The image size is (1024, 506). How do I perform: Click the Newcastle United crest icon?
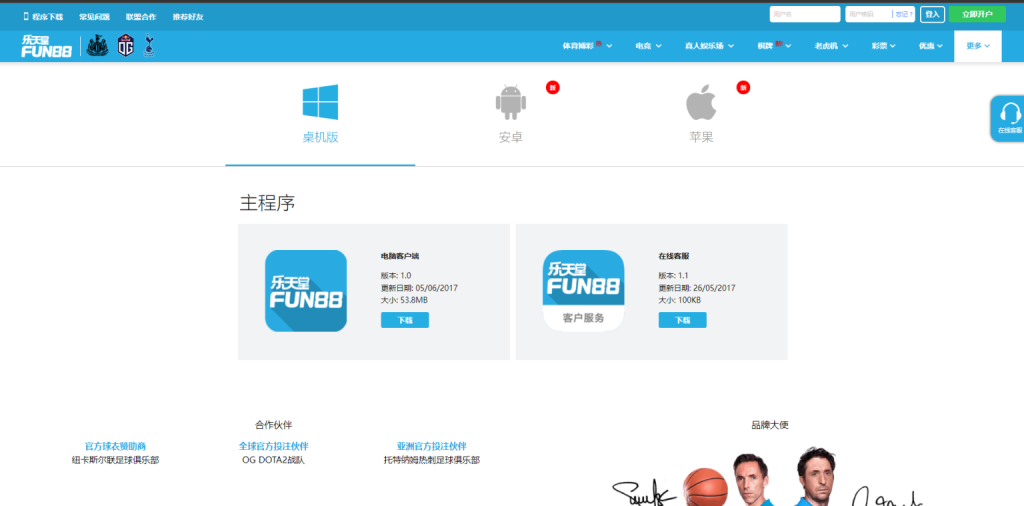point(97,46)
